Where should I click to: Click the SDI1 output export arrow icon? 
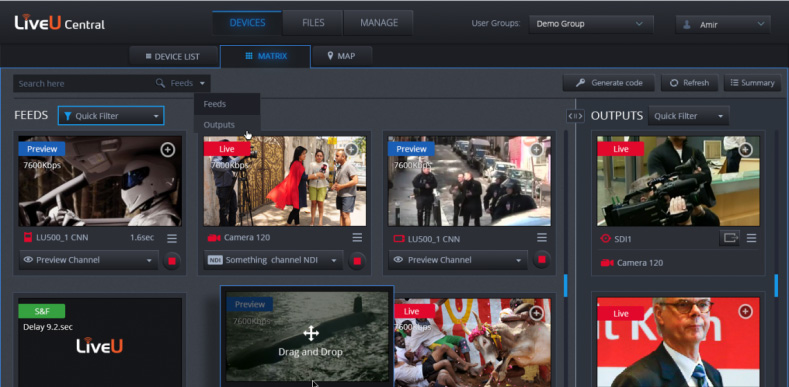click(x=729, y=238)
